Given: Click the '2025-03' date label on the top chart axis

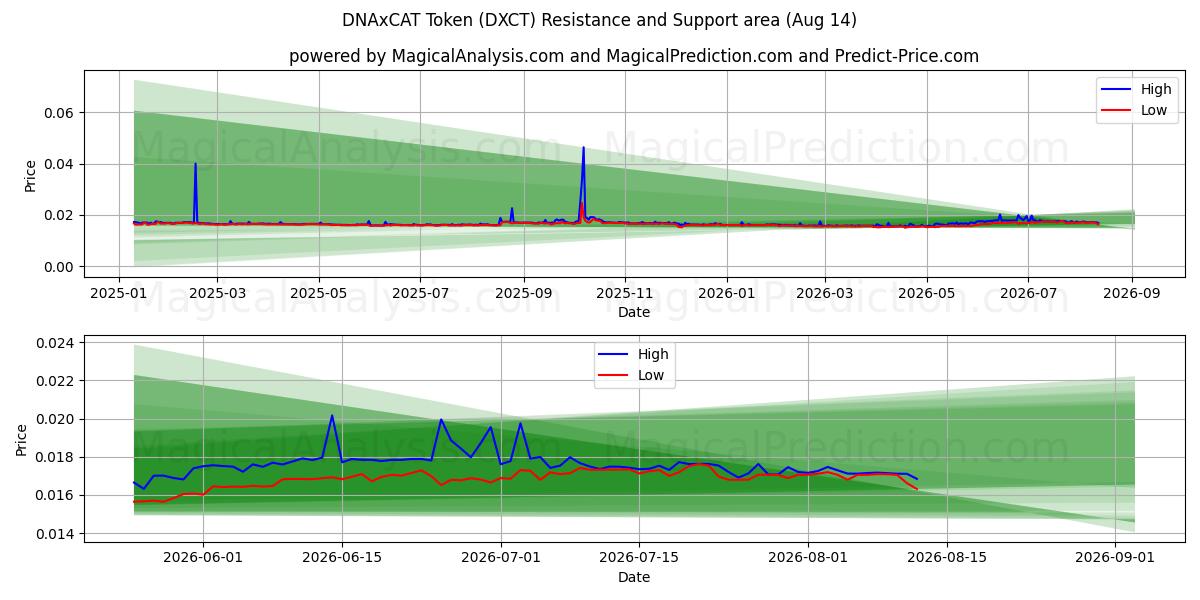Looking at the screenshot, I should pyautogui.click(x=218, y=295).
